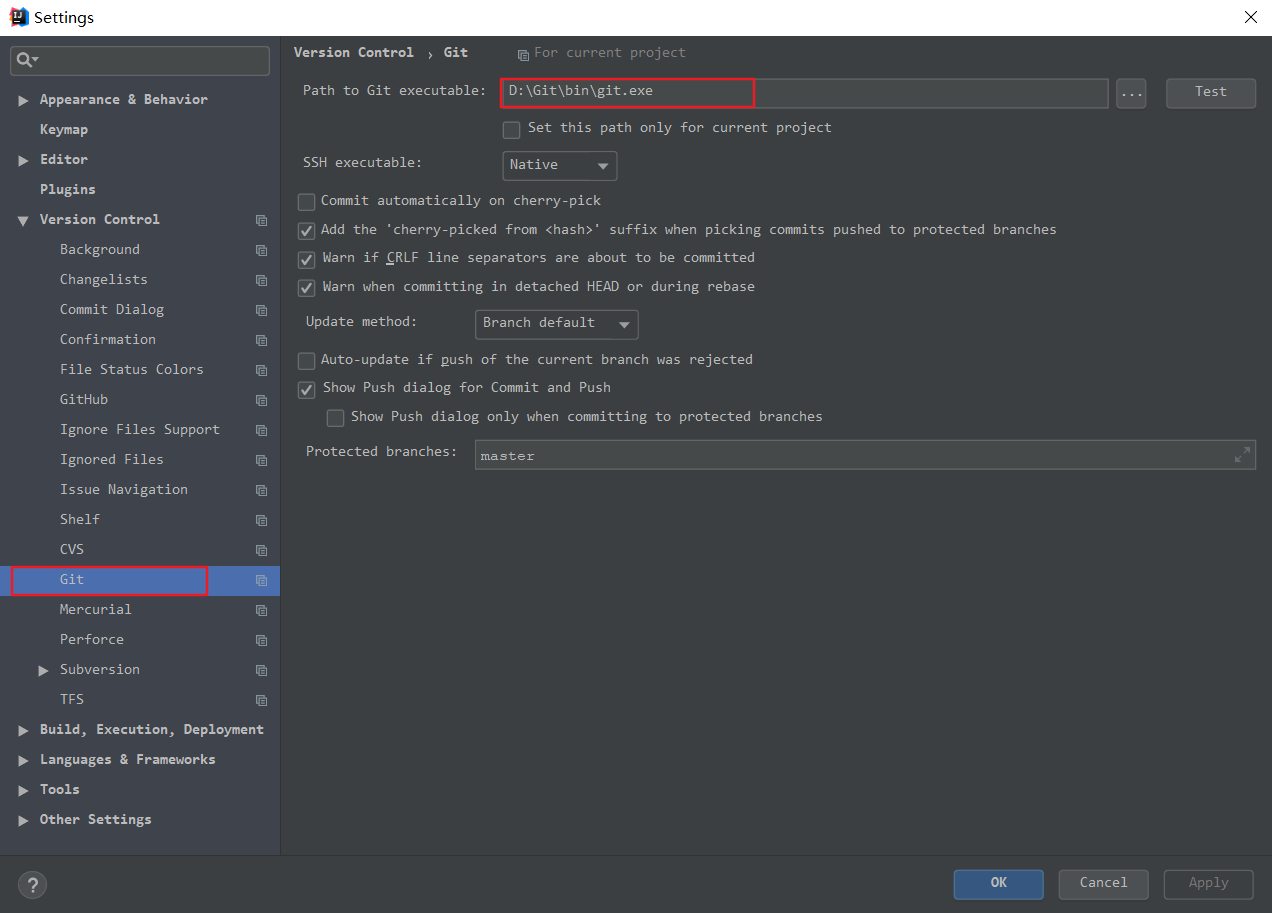Image resolution: width=1272 pixels, height=913 pixels.
Task: Click the browse ellipsis button for Git path
Action: coord(1131,93)
